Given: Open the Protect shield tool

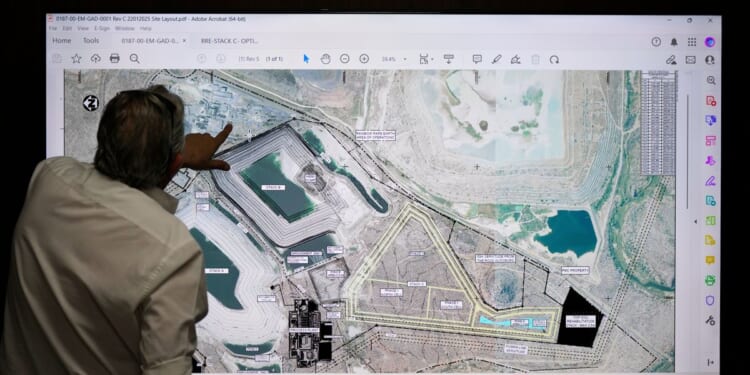Looking at the screenshot, I should [x=711, y=300].
